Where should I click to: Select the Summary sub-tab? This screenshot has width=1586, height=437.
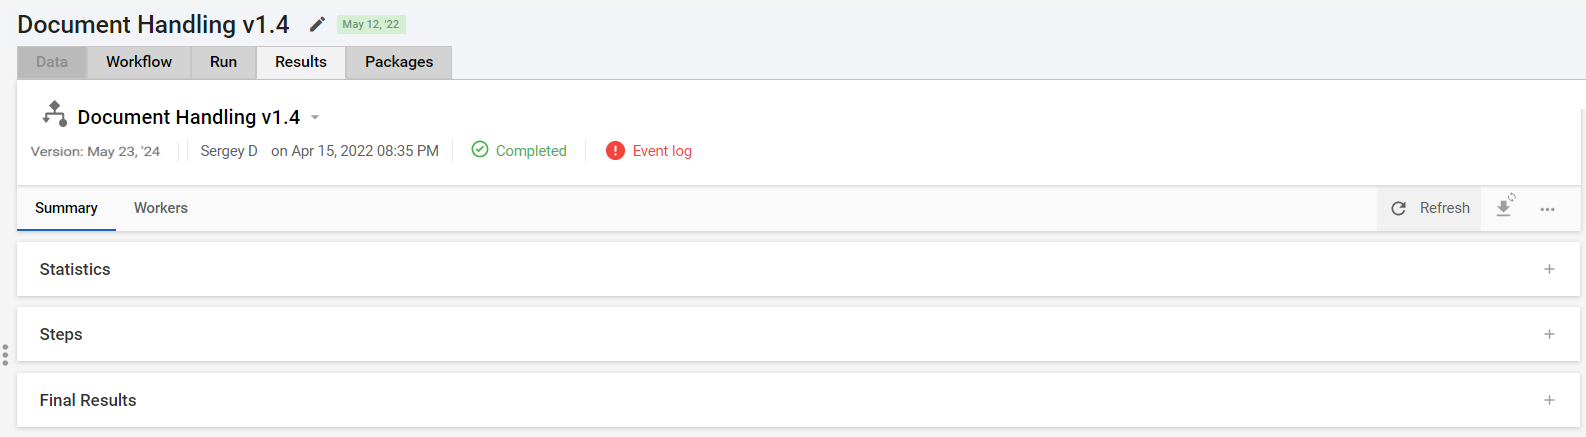click(x=66, y=208)
